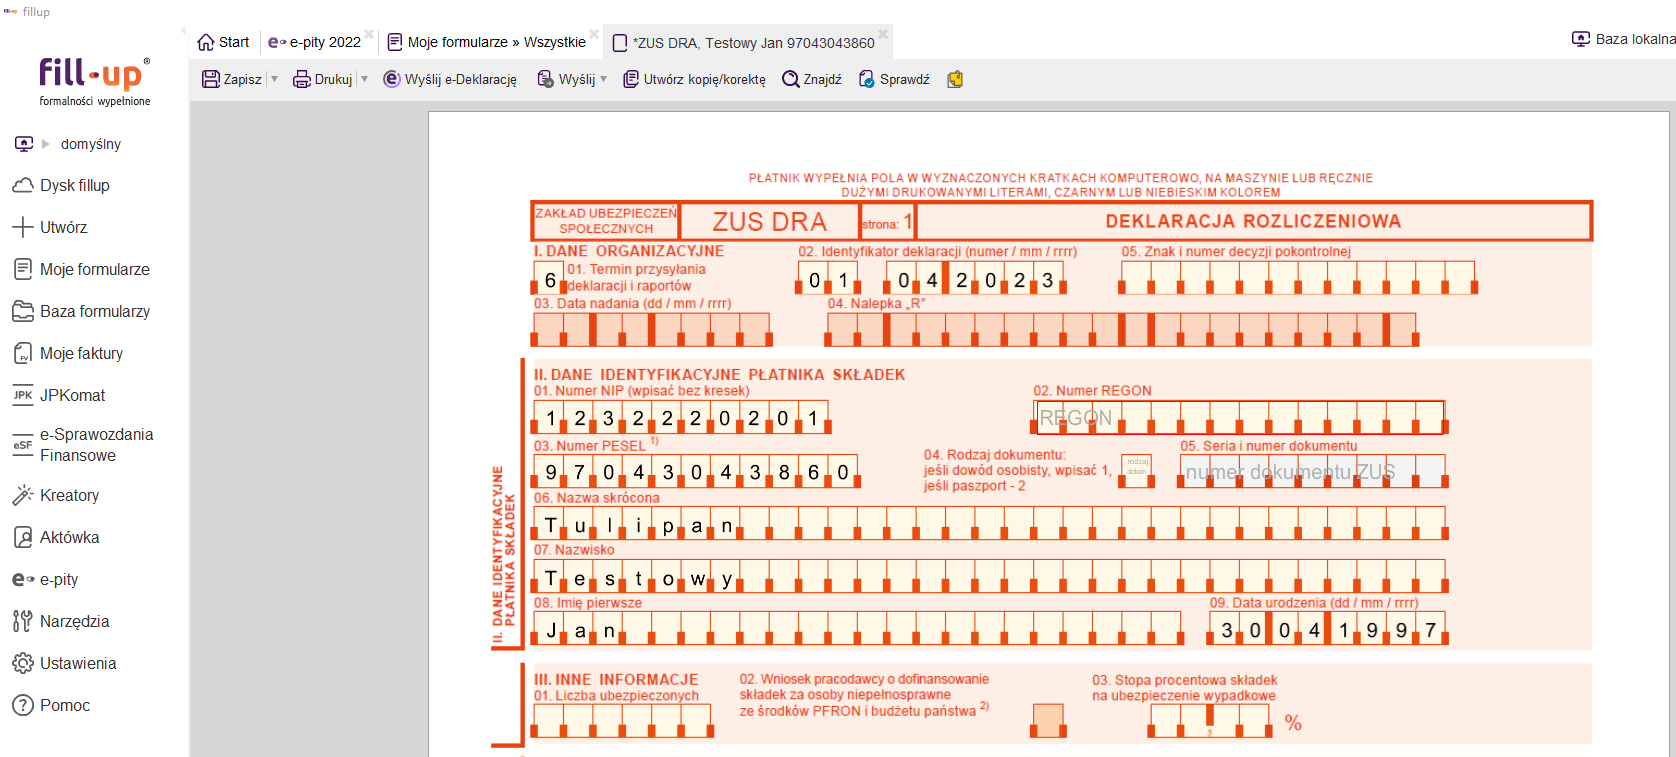Click the fill-up logo

[95, 81]
